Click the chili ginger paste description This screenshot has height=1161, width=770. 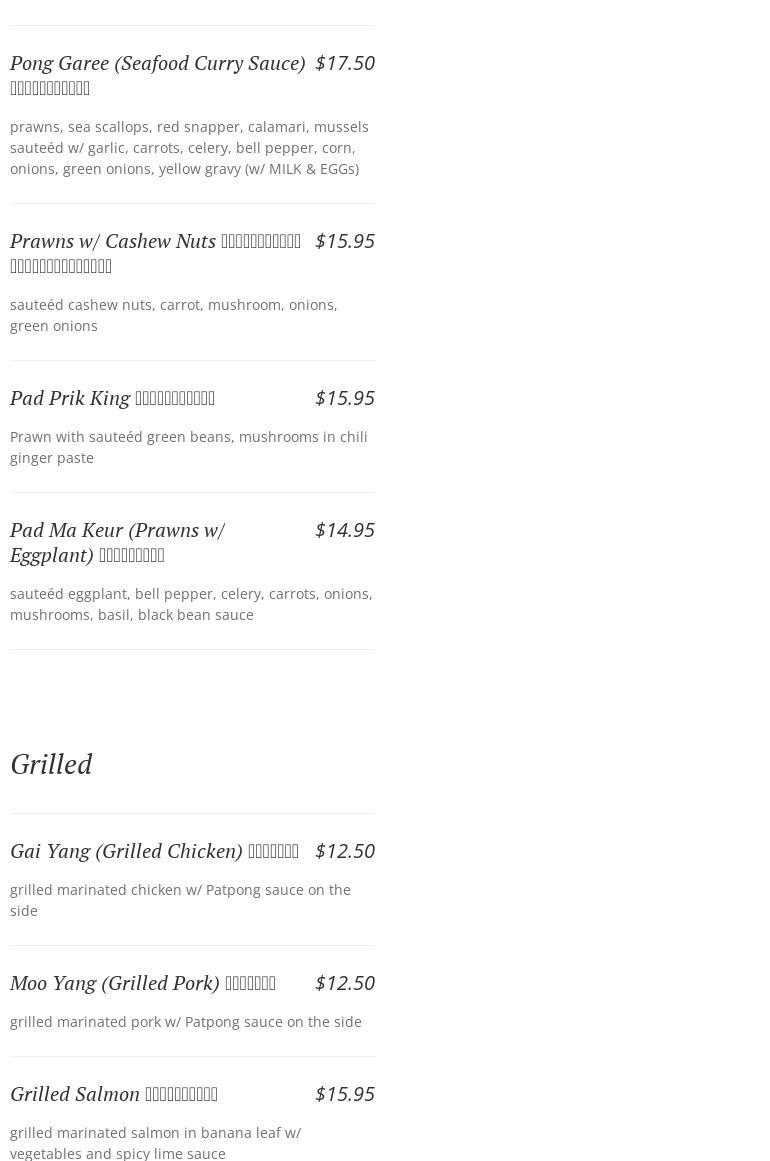pyautogui.click(x=188, y=447)
